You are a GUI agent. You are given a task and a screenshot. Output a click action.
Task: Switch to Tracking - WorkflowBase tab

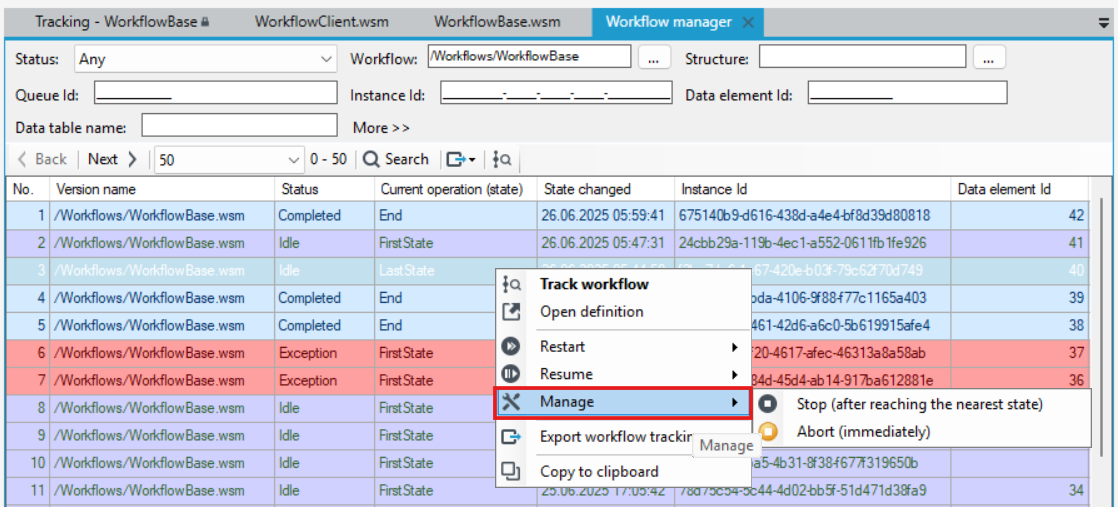point(122,21)
